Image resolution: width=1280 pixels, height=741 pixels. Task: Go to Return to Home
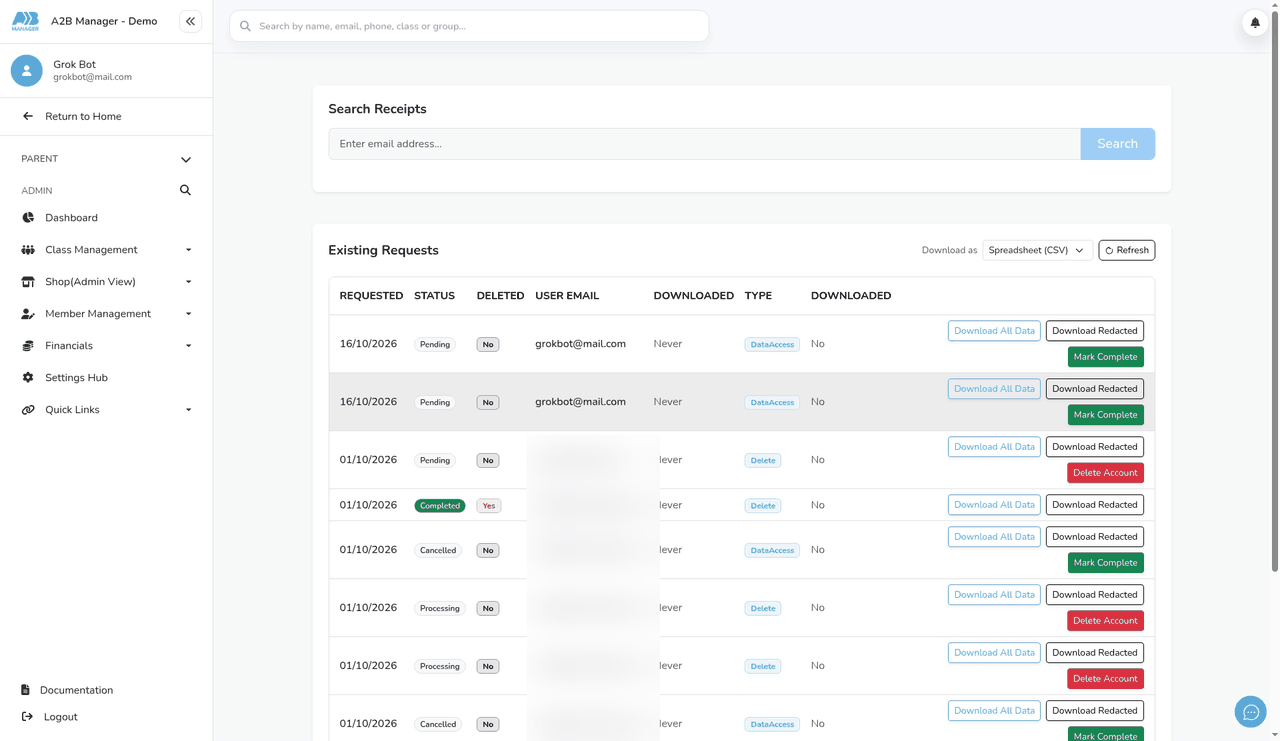(83, 116)
